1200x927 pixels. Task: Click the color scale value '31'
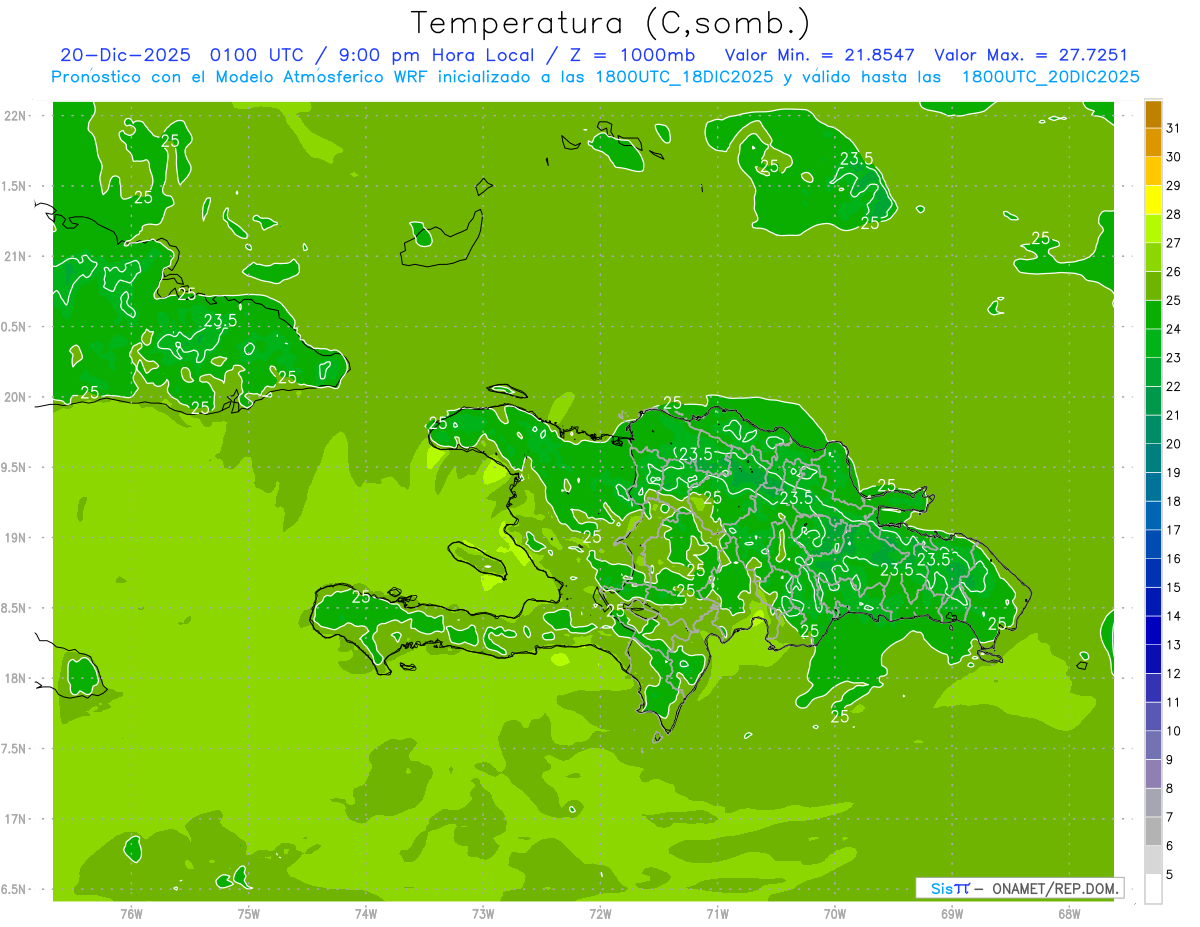(1174, 128)
